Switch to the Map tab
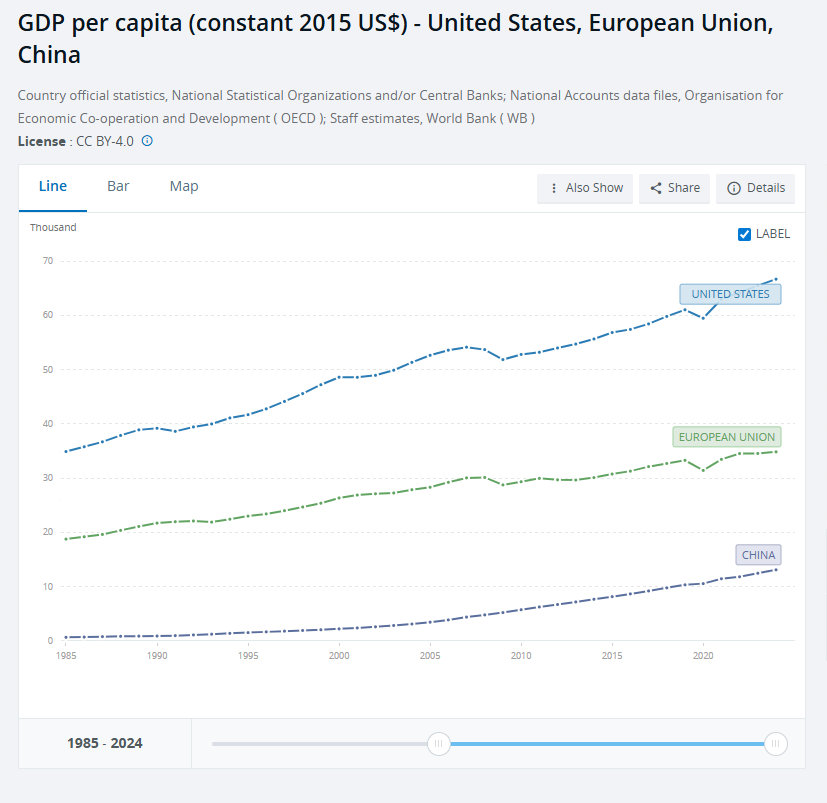 (184, 186)
